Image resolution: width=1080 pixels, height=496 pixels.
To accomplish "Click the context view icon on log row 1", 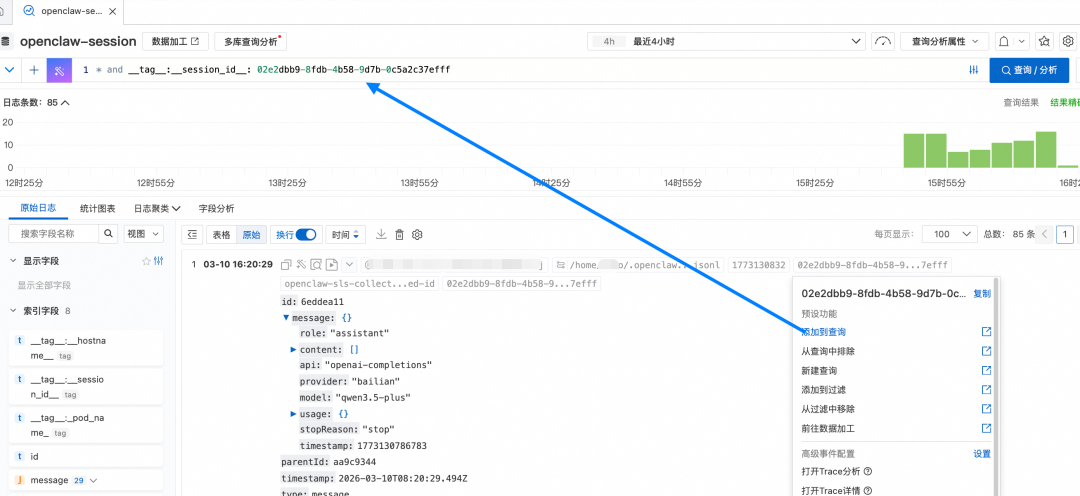I will pyautogui.click(x=316, y=265).
